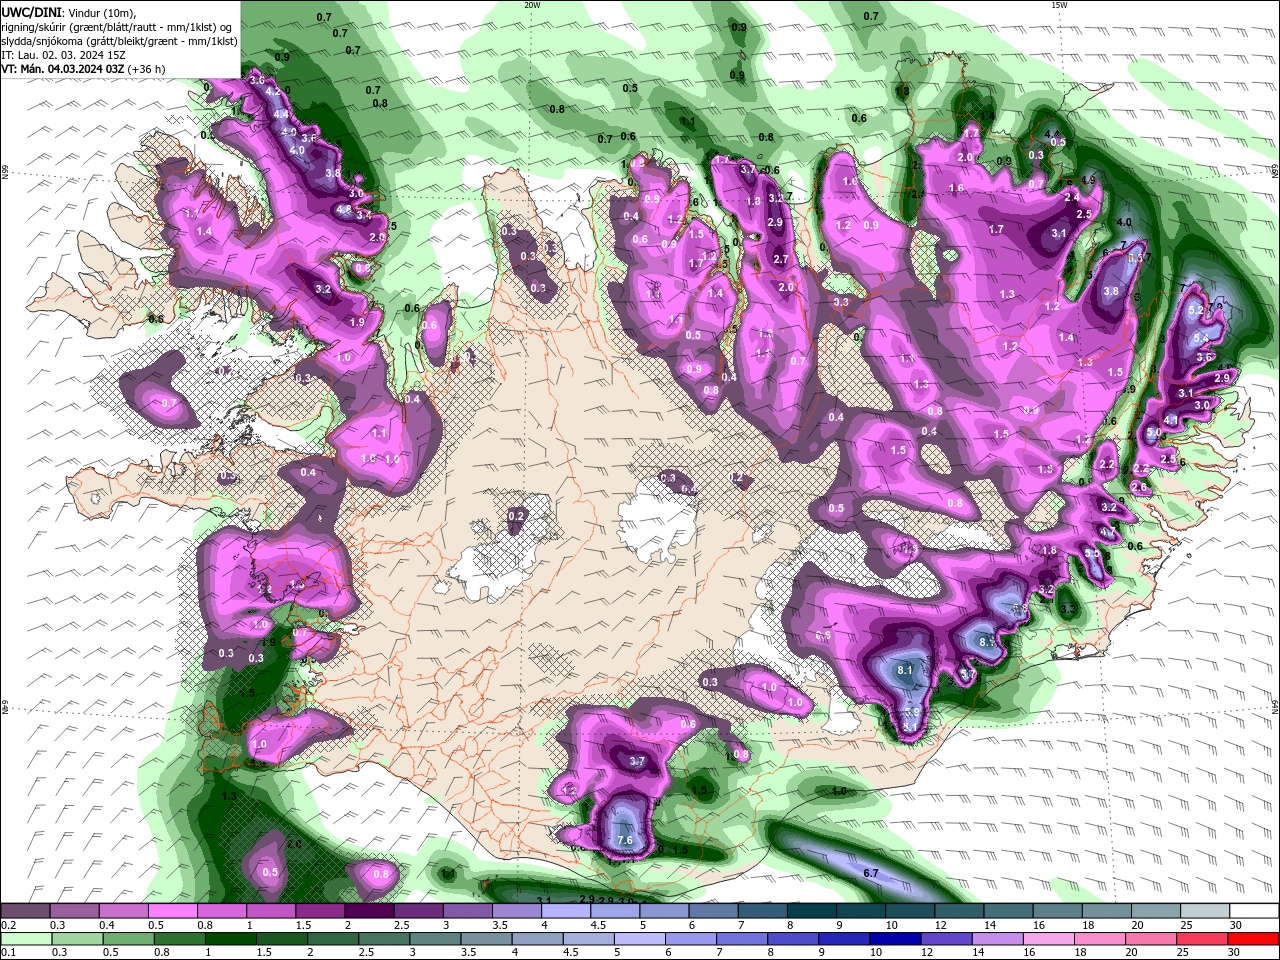
Task: Click the 'IT: Lau. 02. 03. 2024 15Z' line
Action: tap(62, 55)
